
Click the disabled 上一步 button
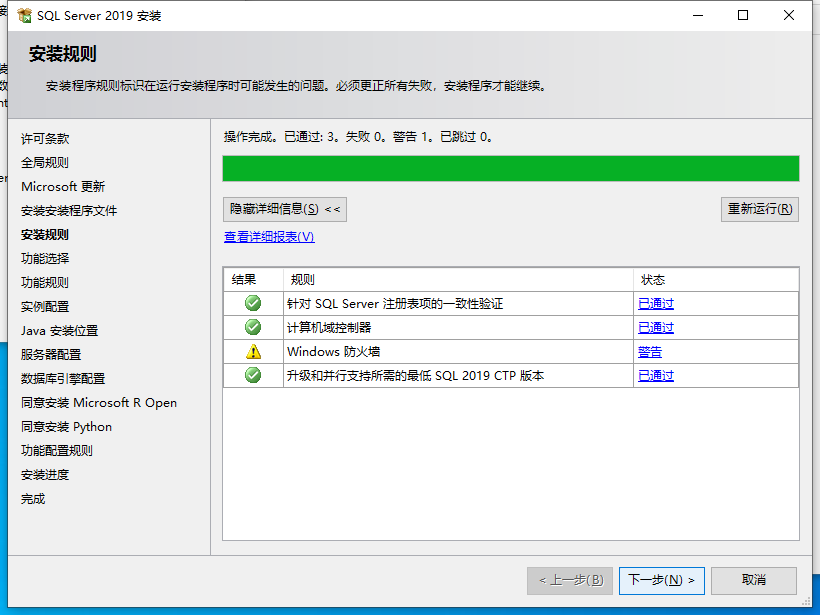click(x=570, y=580)
